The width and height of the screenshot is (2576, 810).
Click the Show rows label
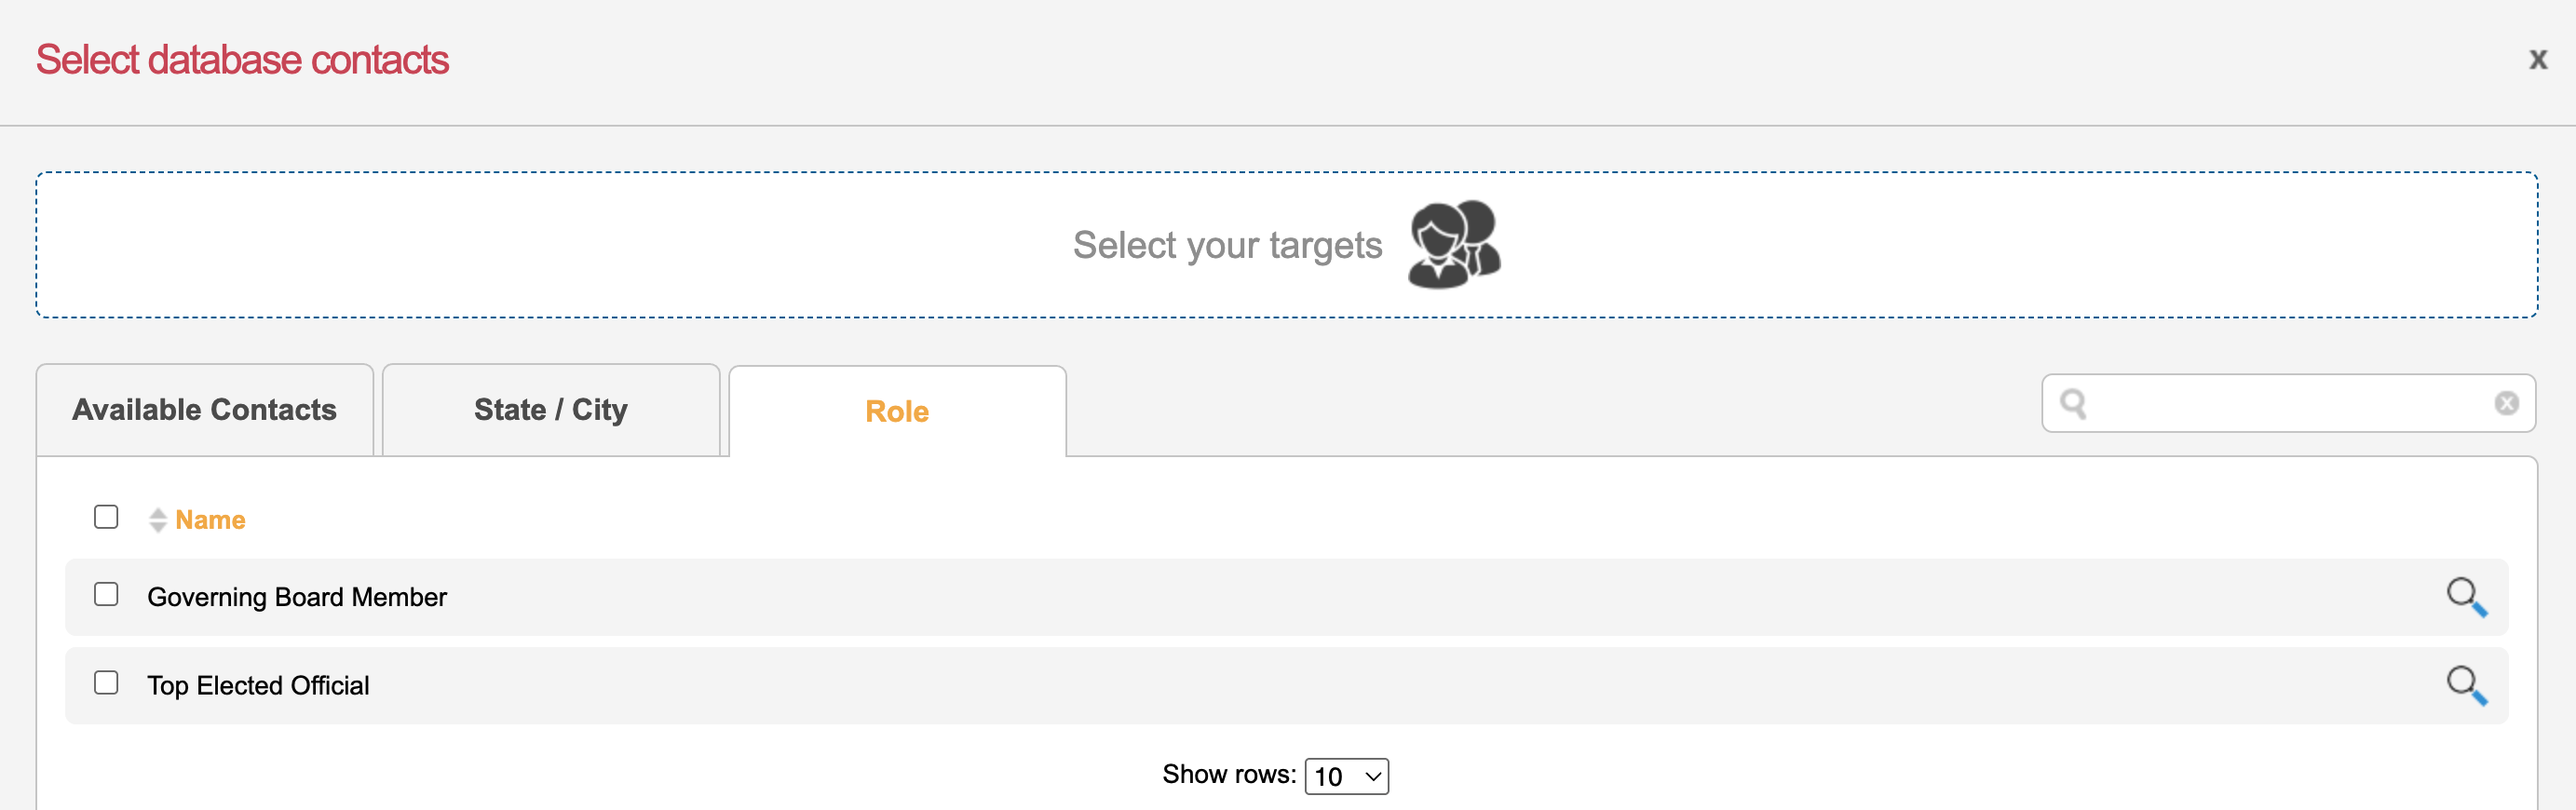coord(1228,774)
